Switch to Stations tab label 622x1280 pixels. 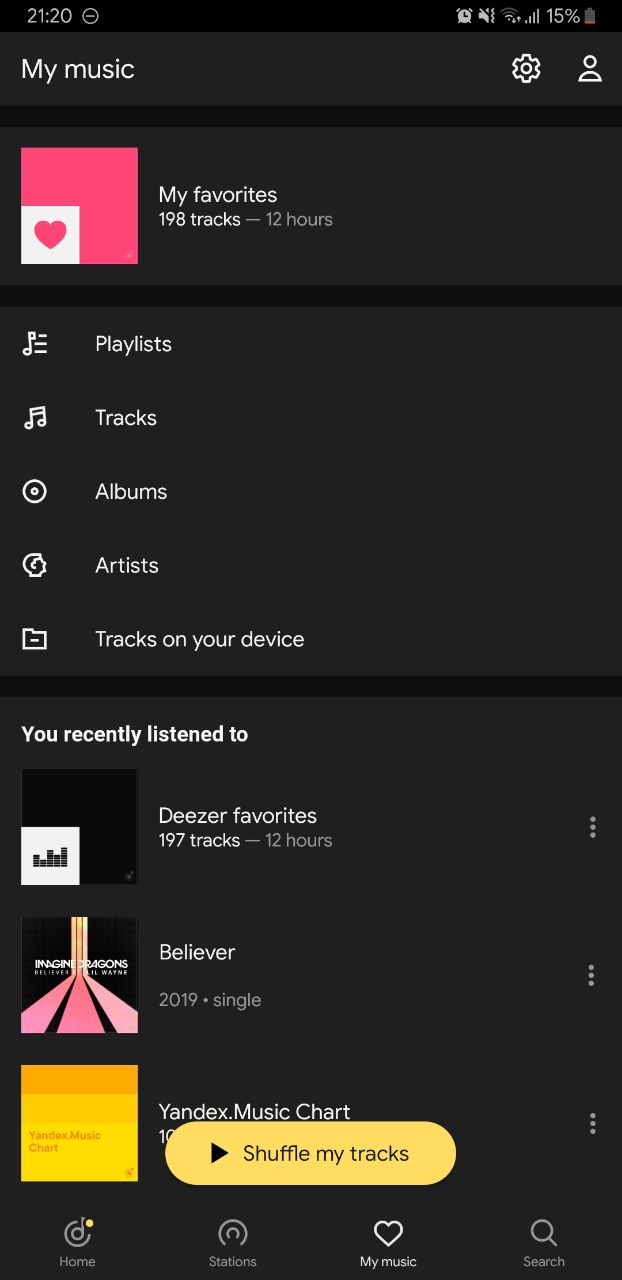pos(232,1262)
